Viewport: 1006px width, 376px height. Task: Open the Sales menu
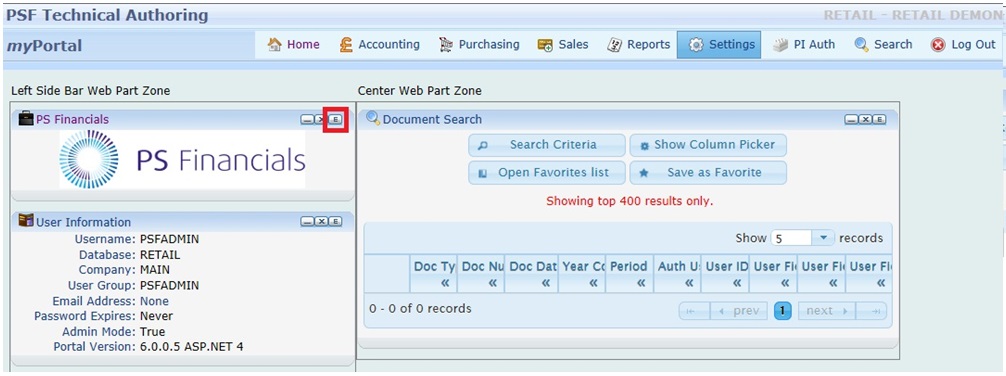(x=563, y=44)
